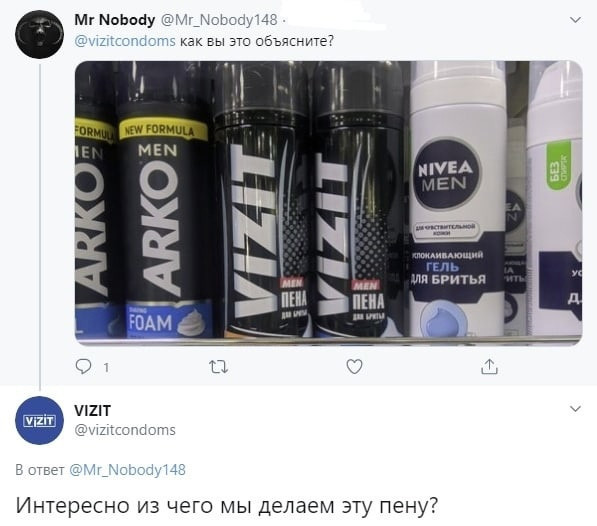Select the reply text 'Интересно из чего мы делаем эту пену?'

(x=227, y=506)
